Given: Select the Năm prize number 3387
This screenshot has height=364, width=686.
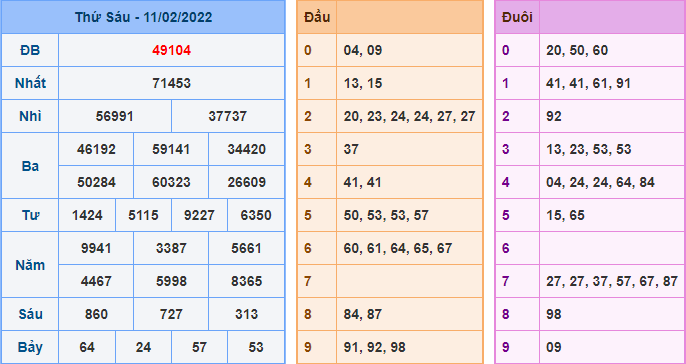Looking at the screenshot, I should click(171, 248).
